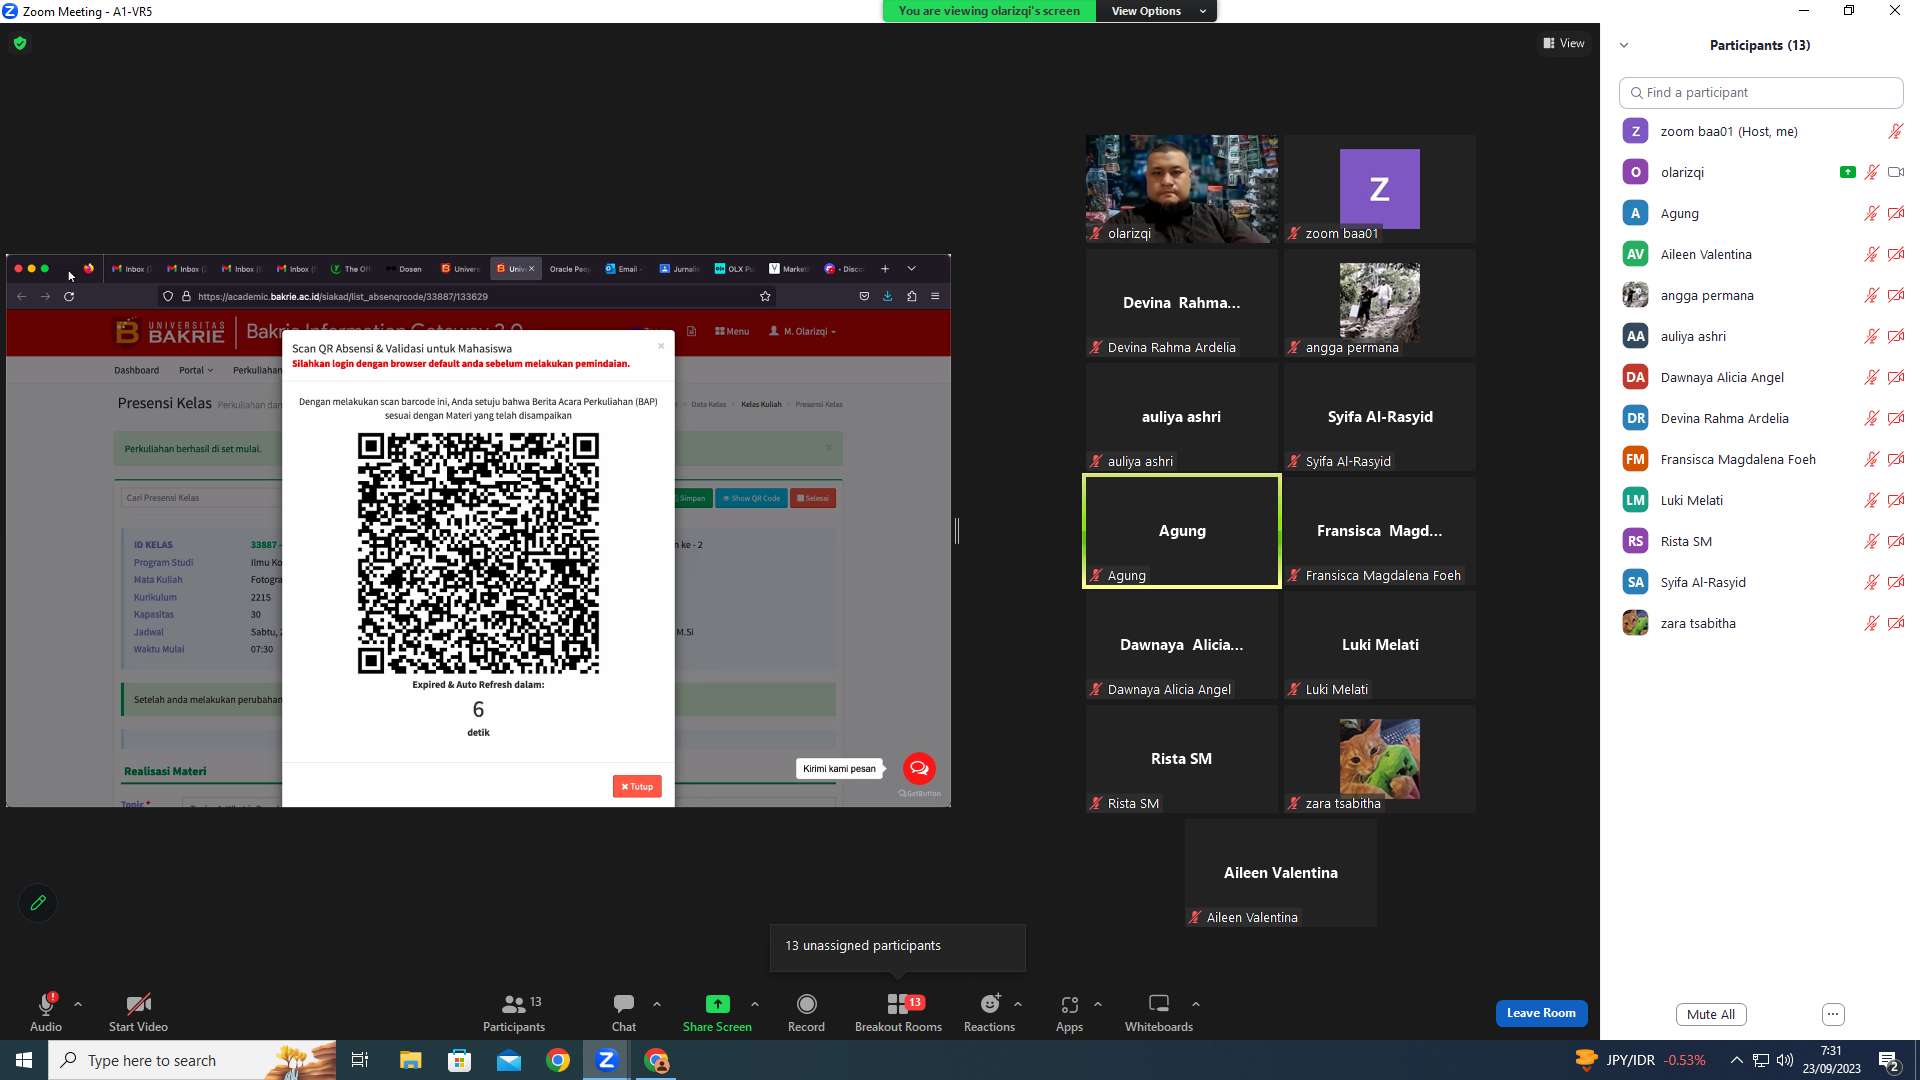The height and width of the screenshot is (1080, 1920).
Task: Open the M. Olarizqi user menu
Action: point(802,331)
